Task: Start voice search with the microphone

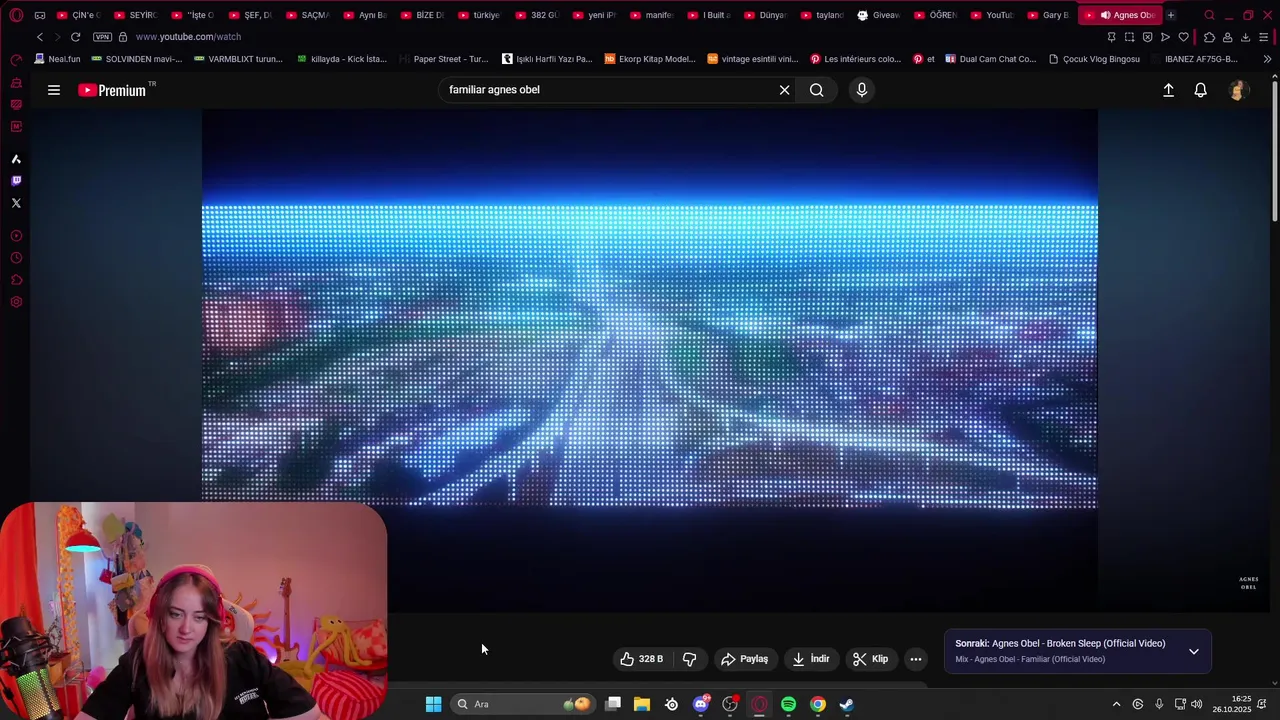Action: (x=862, y=90)
